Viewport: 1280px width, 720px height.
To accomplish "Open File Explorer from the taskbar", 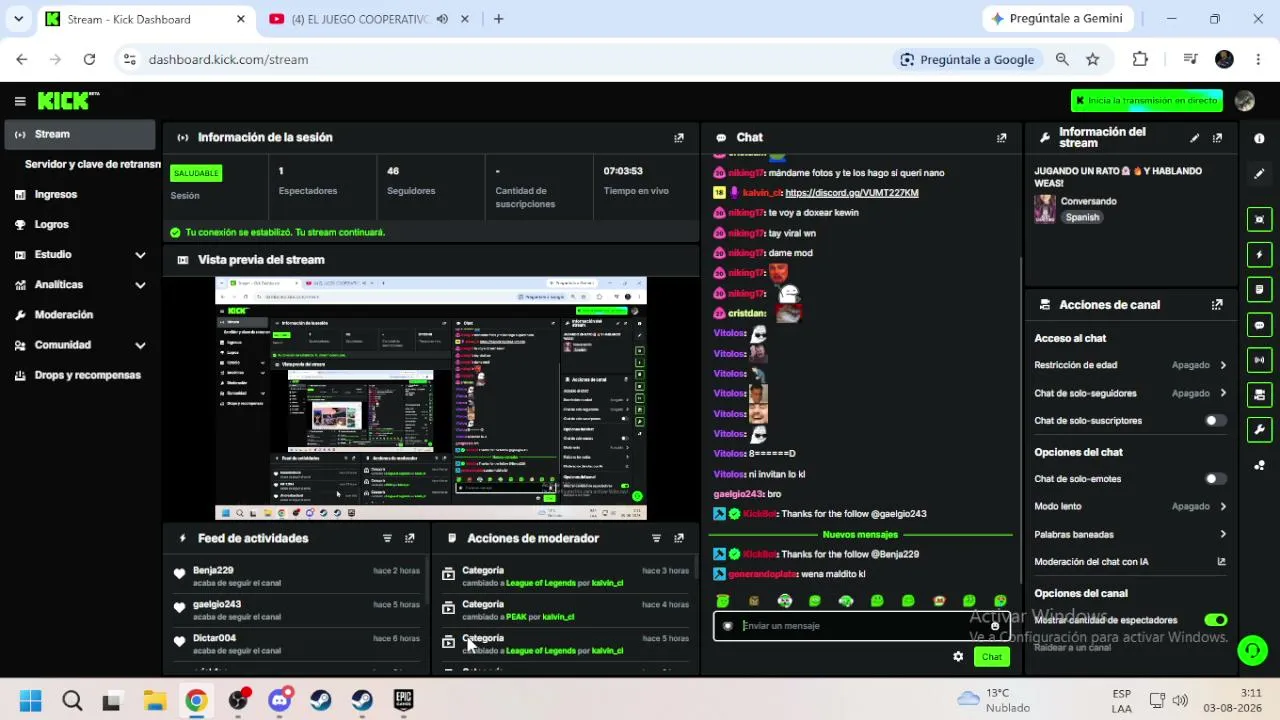I will coord(154,701).
